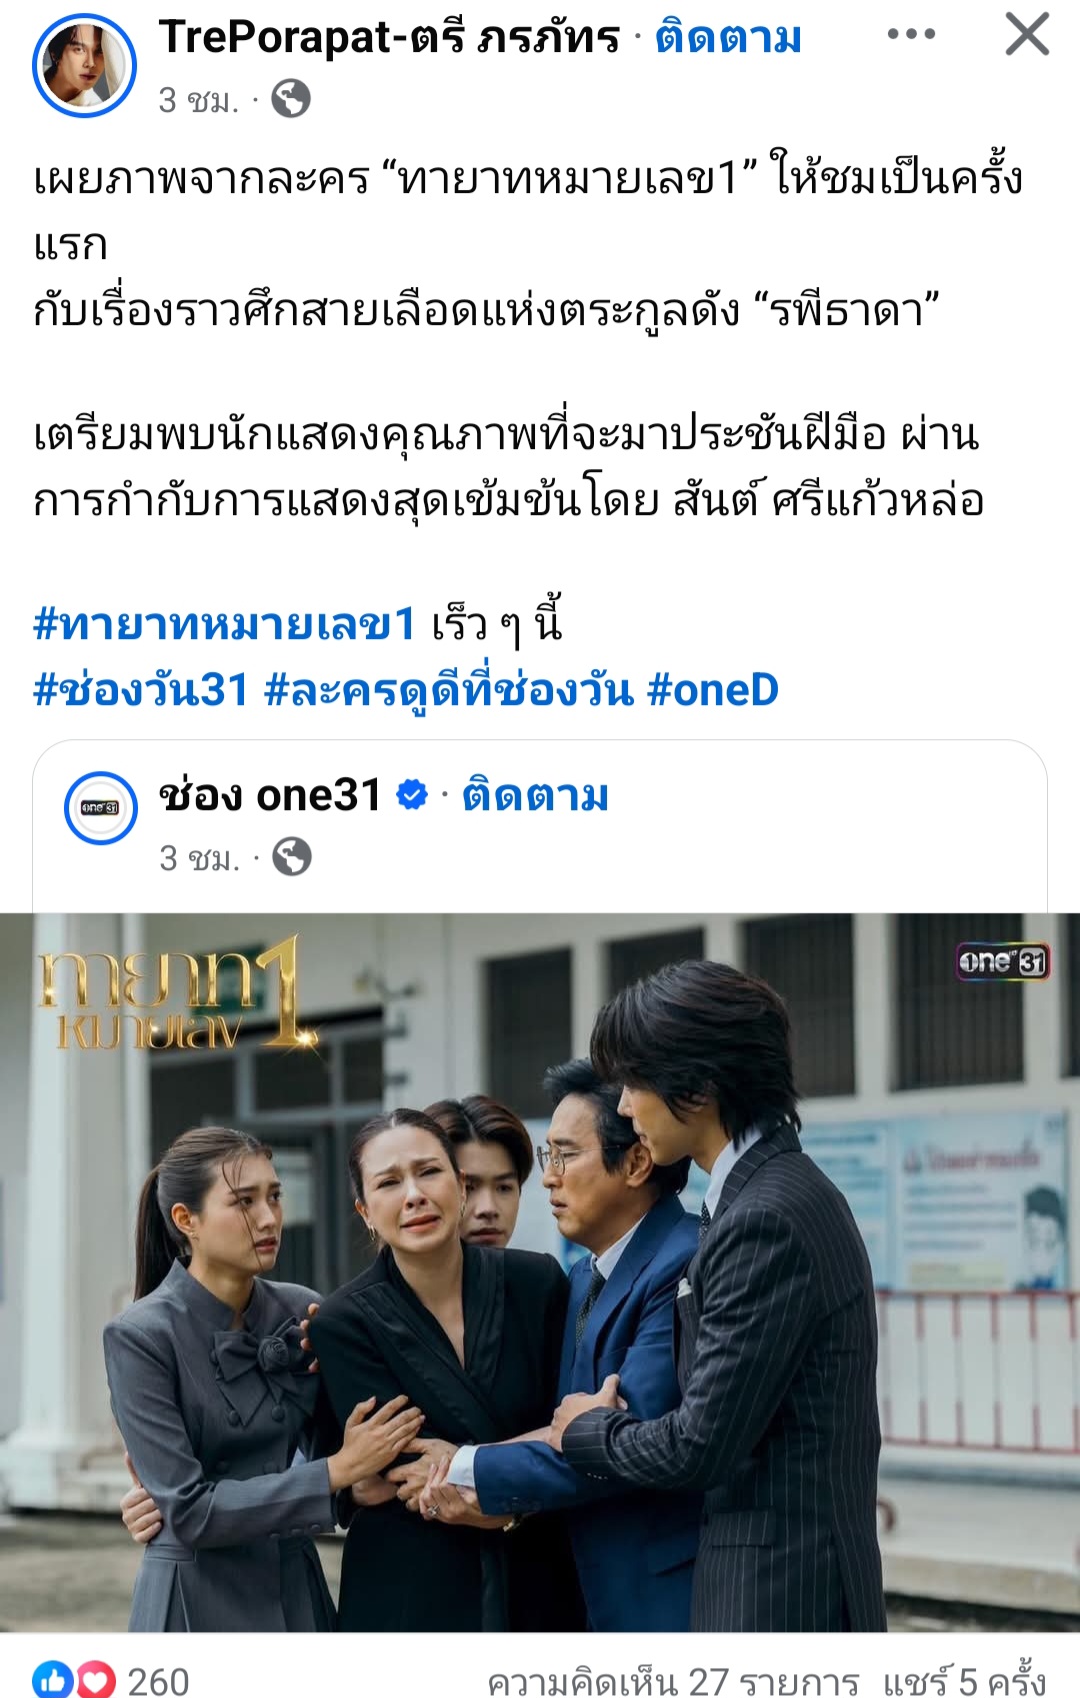Tap the globe privacy icon under TrePorapat
Screen dimensions: 1080x1698
click(x=291, y=99)
